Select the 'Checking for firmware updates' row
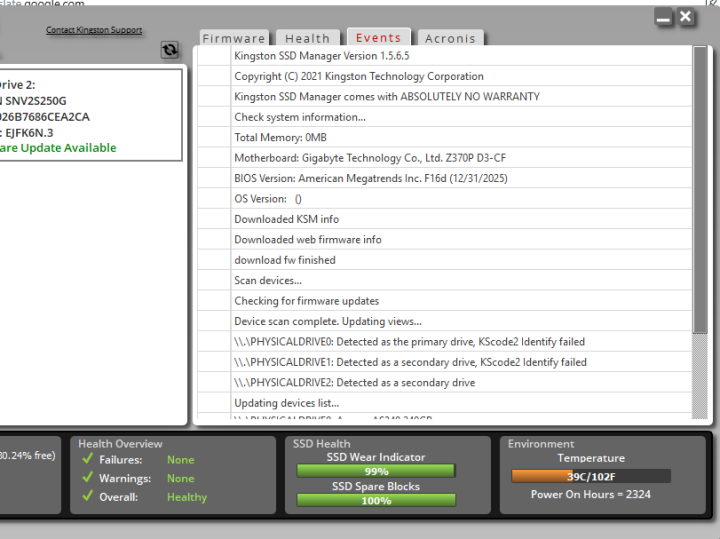The width and height of the screenshot is (720, 539). [444, 301]
